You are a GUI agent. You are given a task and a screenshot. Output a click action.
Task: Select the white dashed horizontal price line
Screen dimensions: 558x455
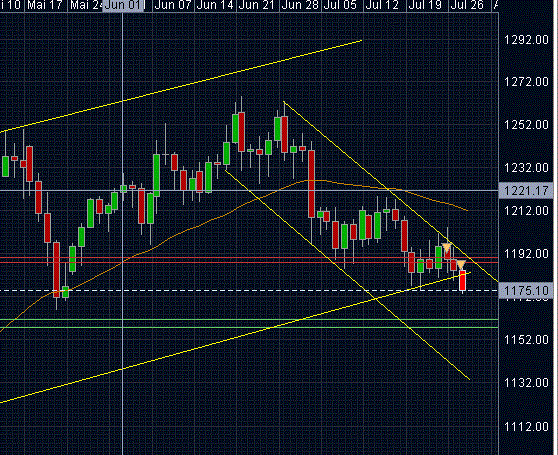249,291
